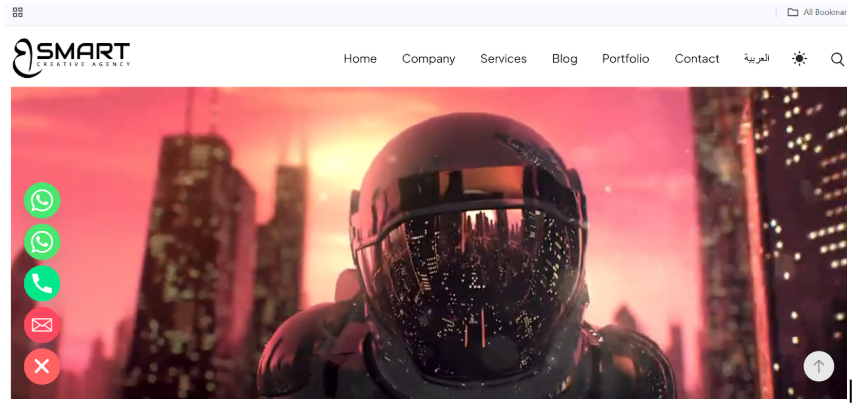The image size is (857, 408).
Task: Open the All Bookmarks folder
Action: tap(816, 12)
